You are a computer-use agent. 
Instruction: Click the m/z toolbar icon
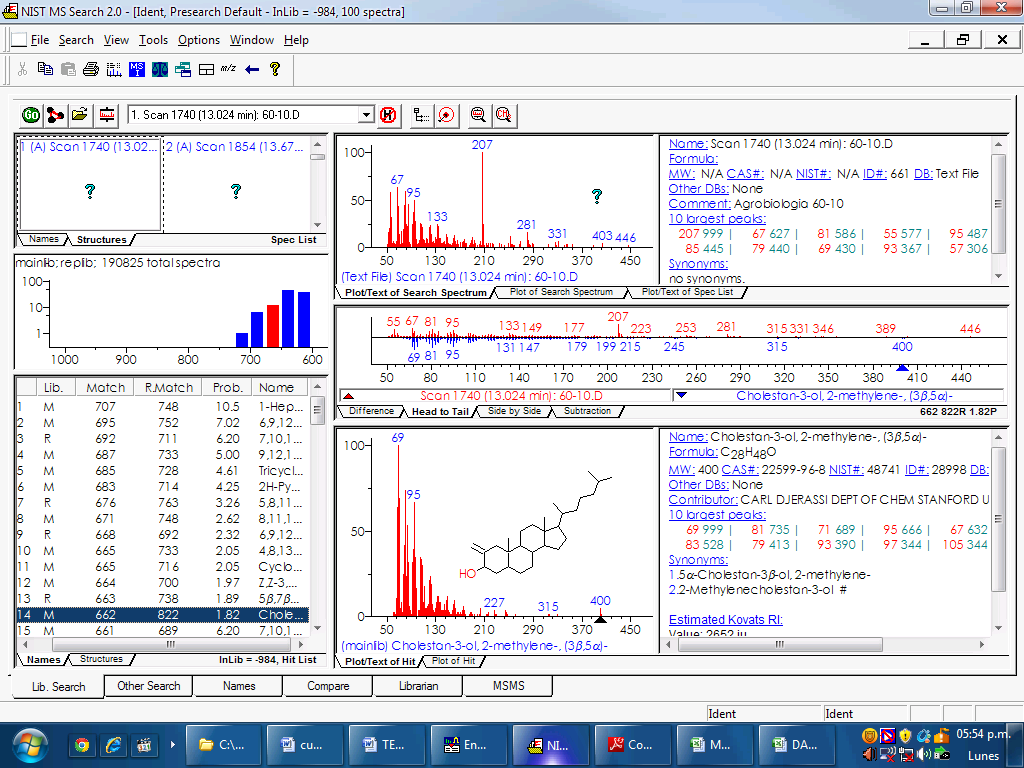(x=228, y=68)
